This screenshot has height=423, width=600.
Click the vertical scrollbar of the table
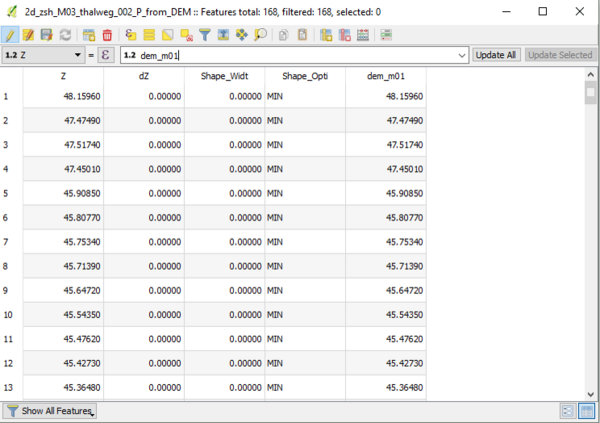point(590,240)
